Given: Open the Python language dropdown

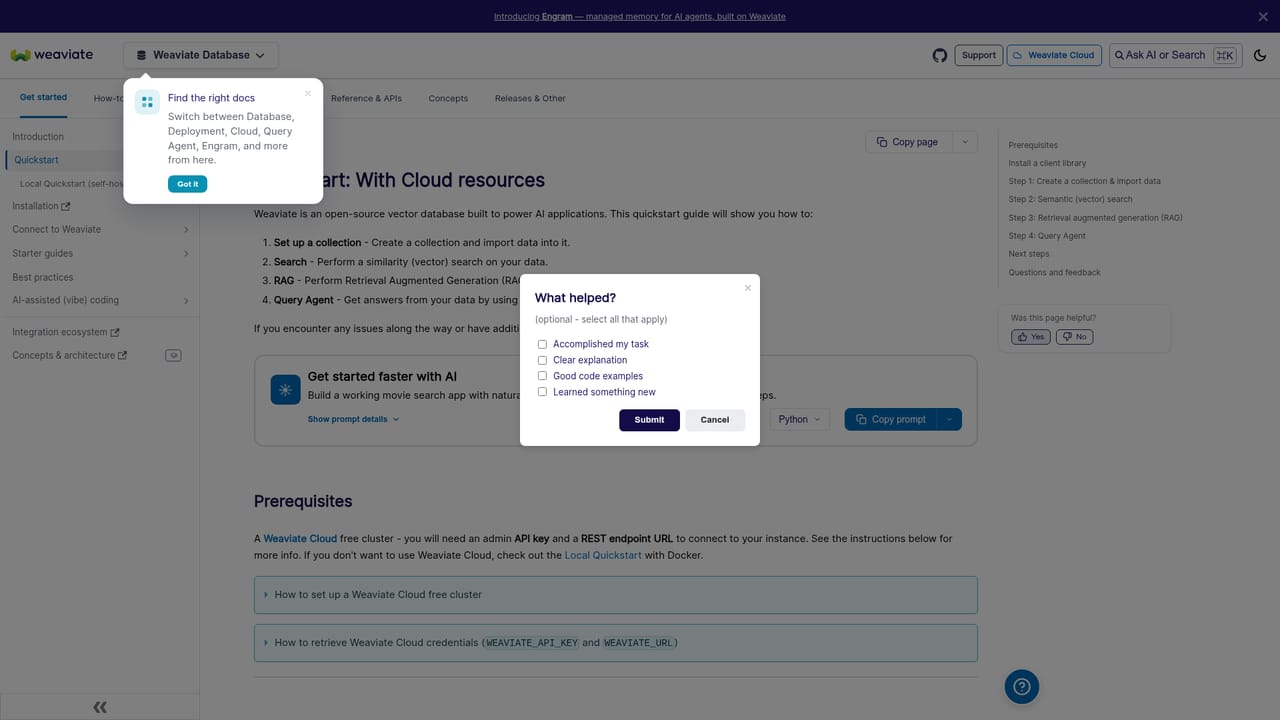Looking at the screenshot, I should 800,419.
